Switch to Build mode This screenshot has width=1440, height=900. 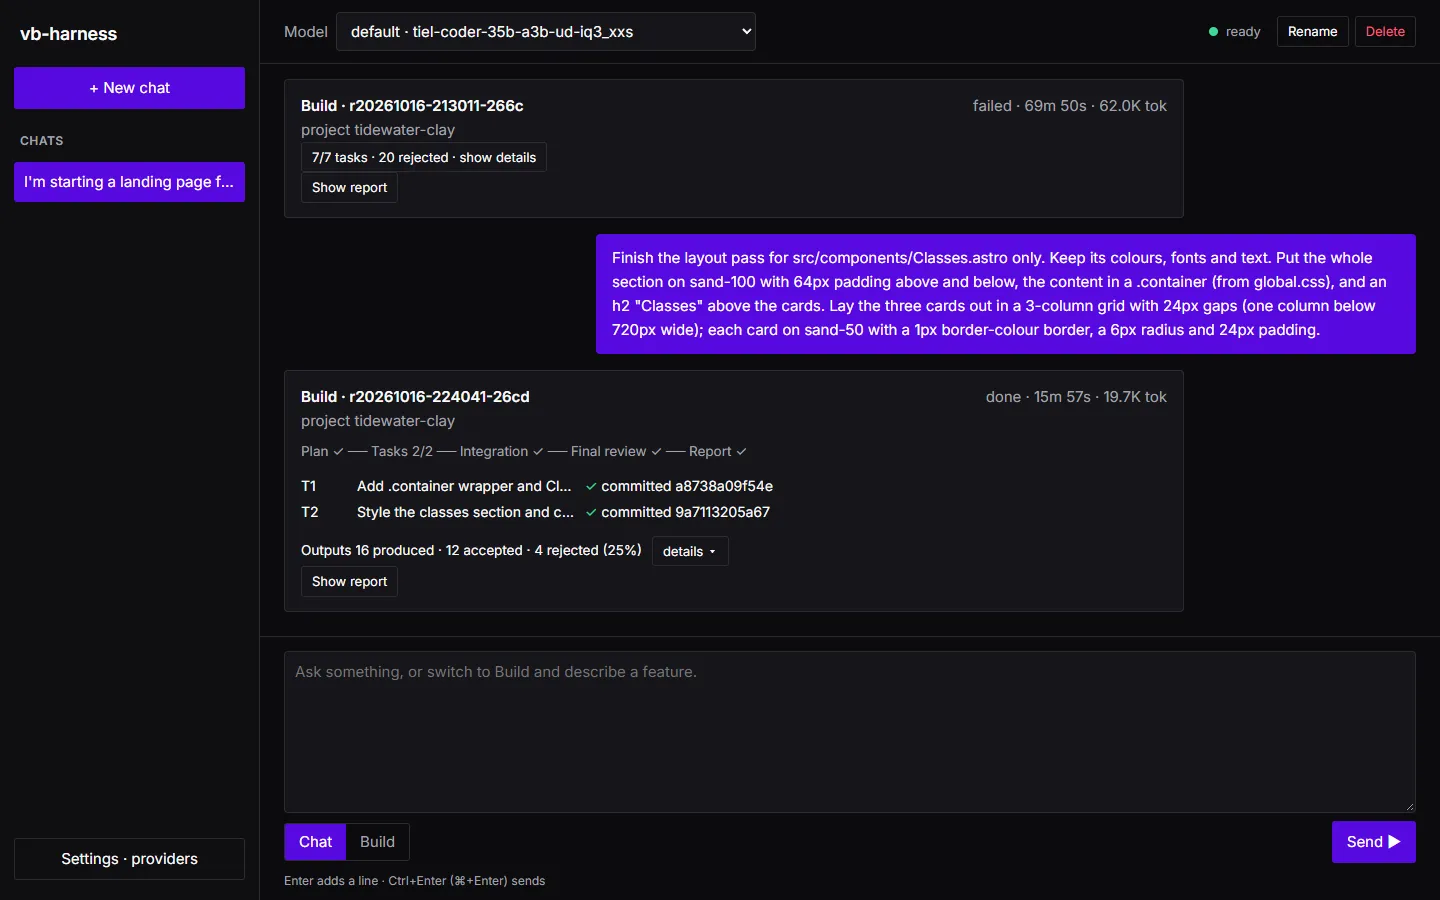pyautogui.click(x=377, y=842)
